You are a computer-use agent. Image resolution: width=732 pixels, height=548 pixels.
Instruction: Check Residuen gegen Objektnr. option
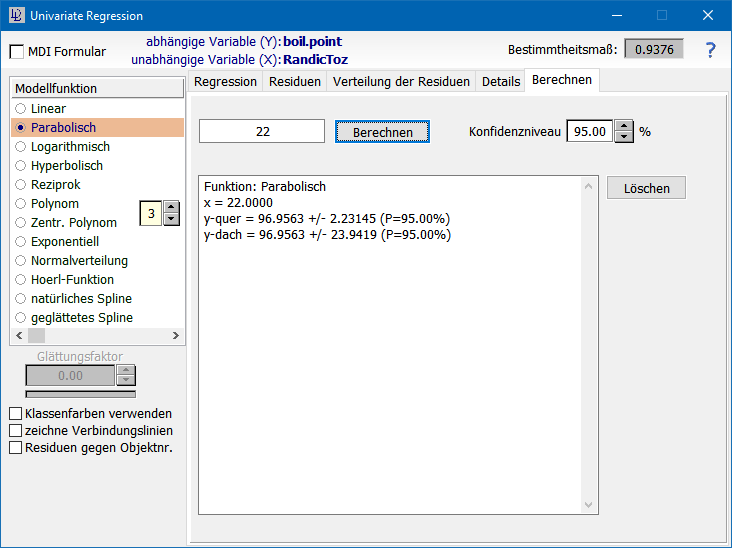[15, 448]
